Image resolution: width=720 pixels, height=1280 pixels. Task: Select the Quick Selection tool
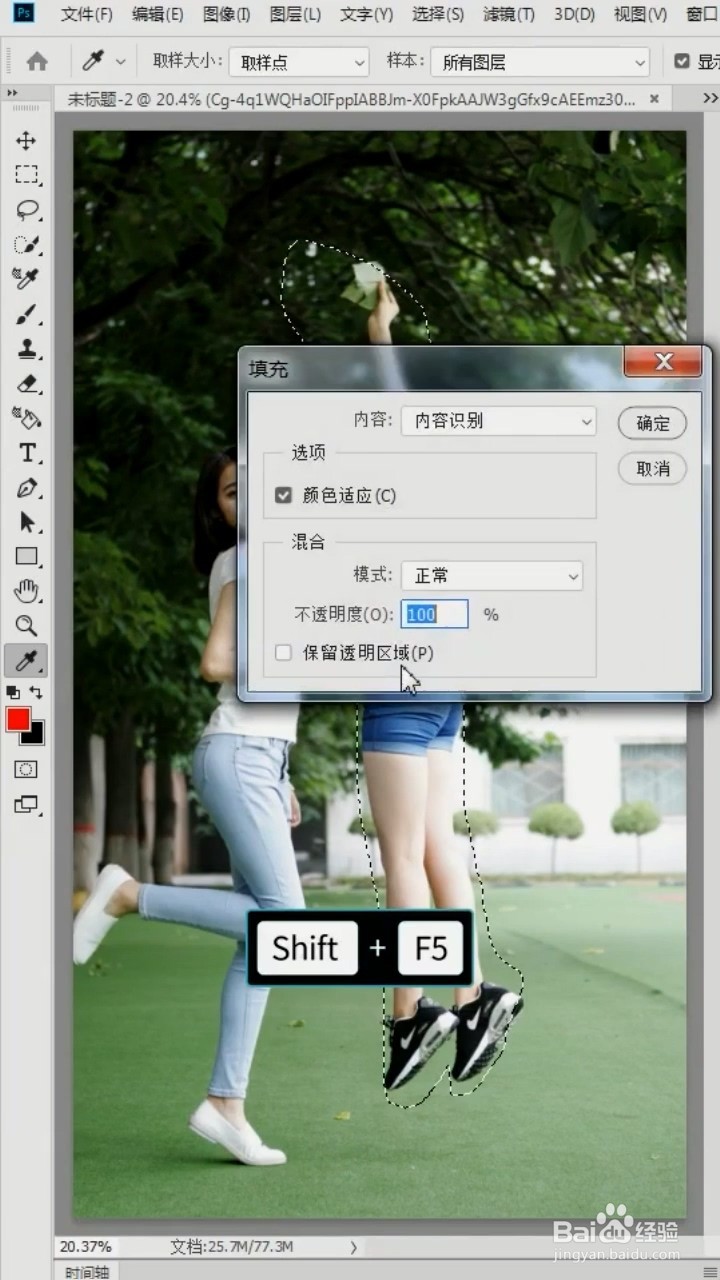click(26, 245)
